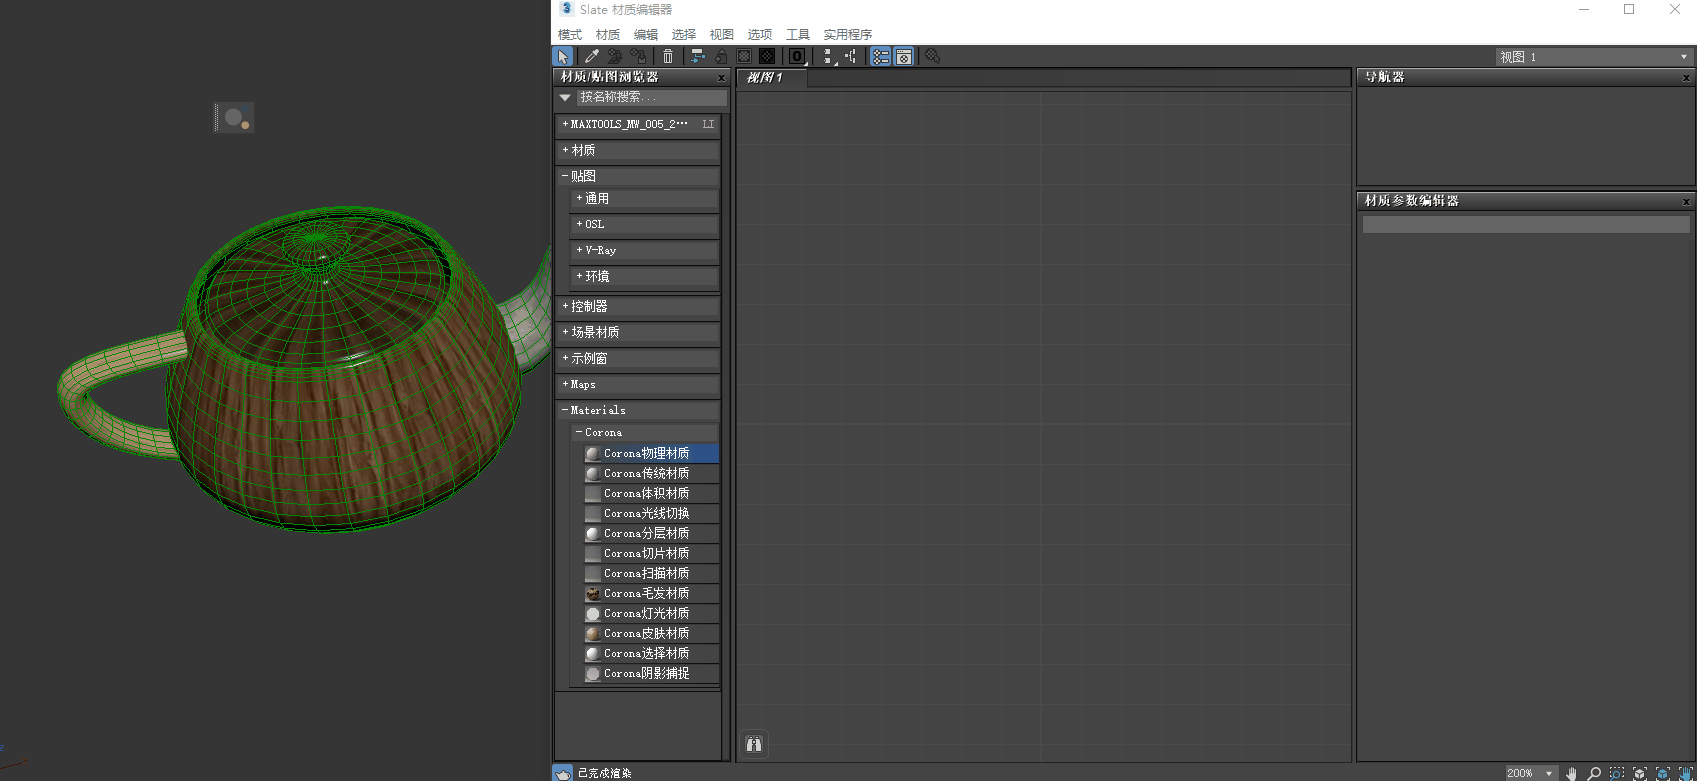
Task: Click the binoculars search icon
Action: click(x=754, y=744)
